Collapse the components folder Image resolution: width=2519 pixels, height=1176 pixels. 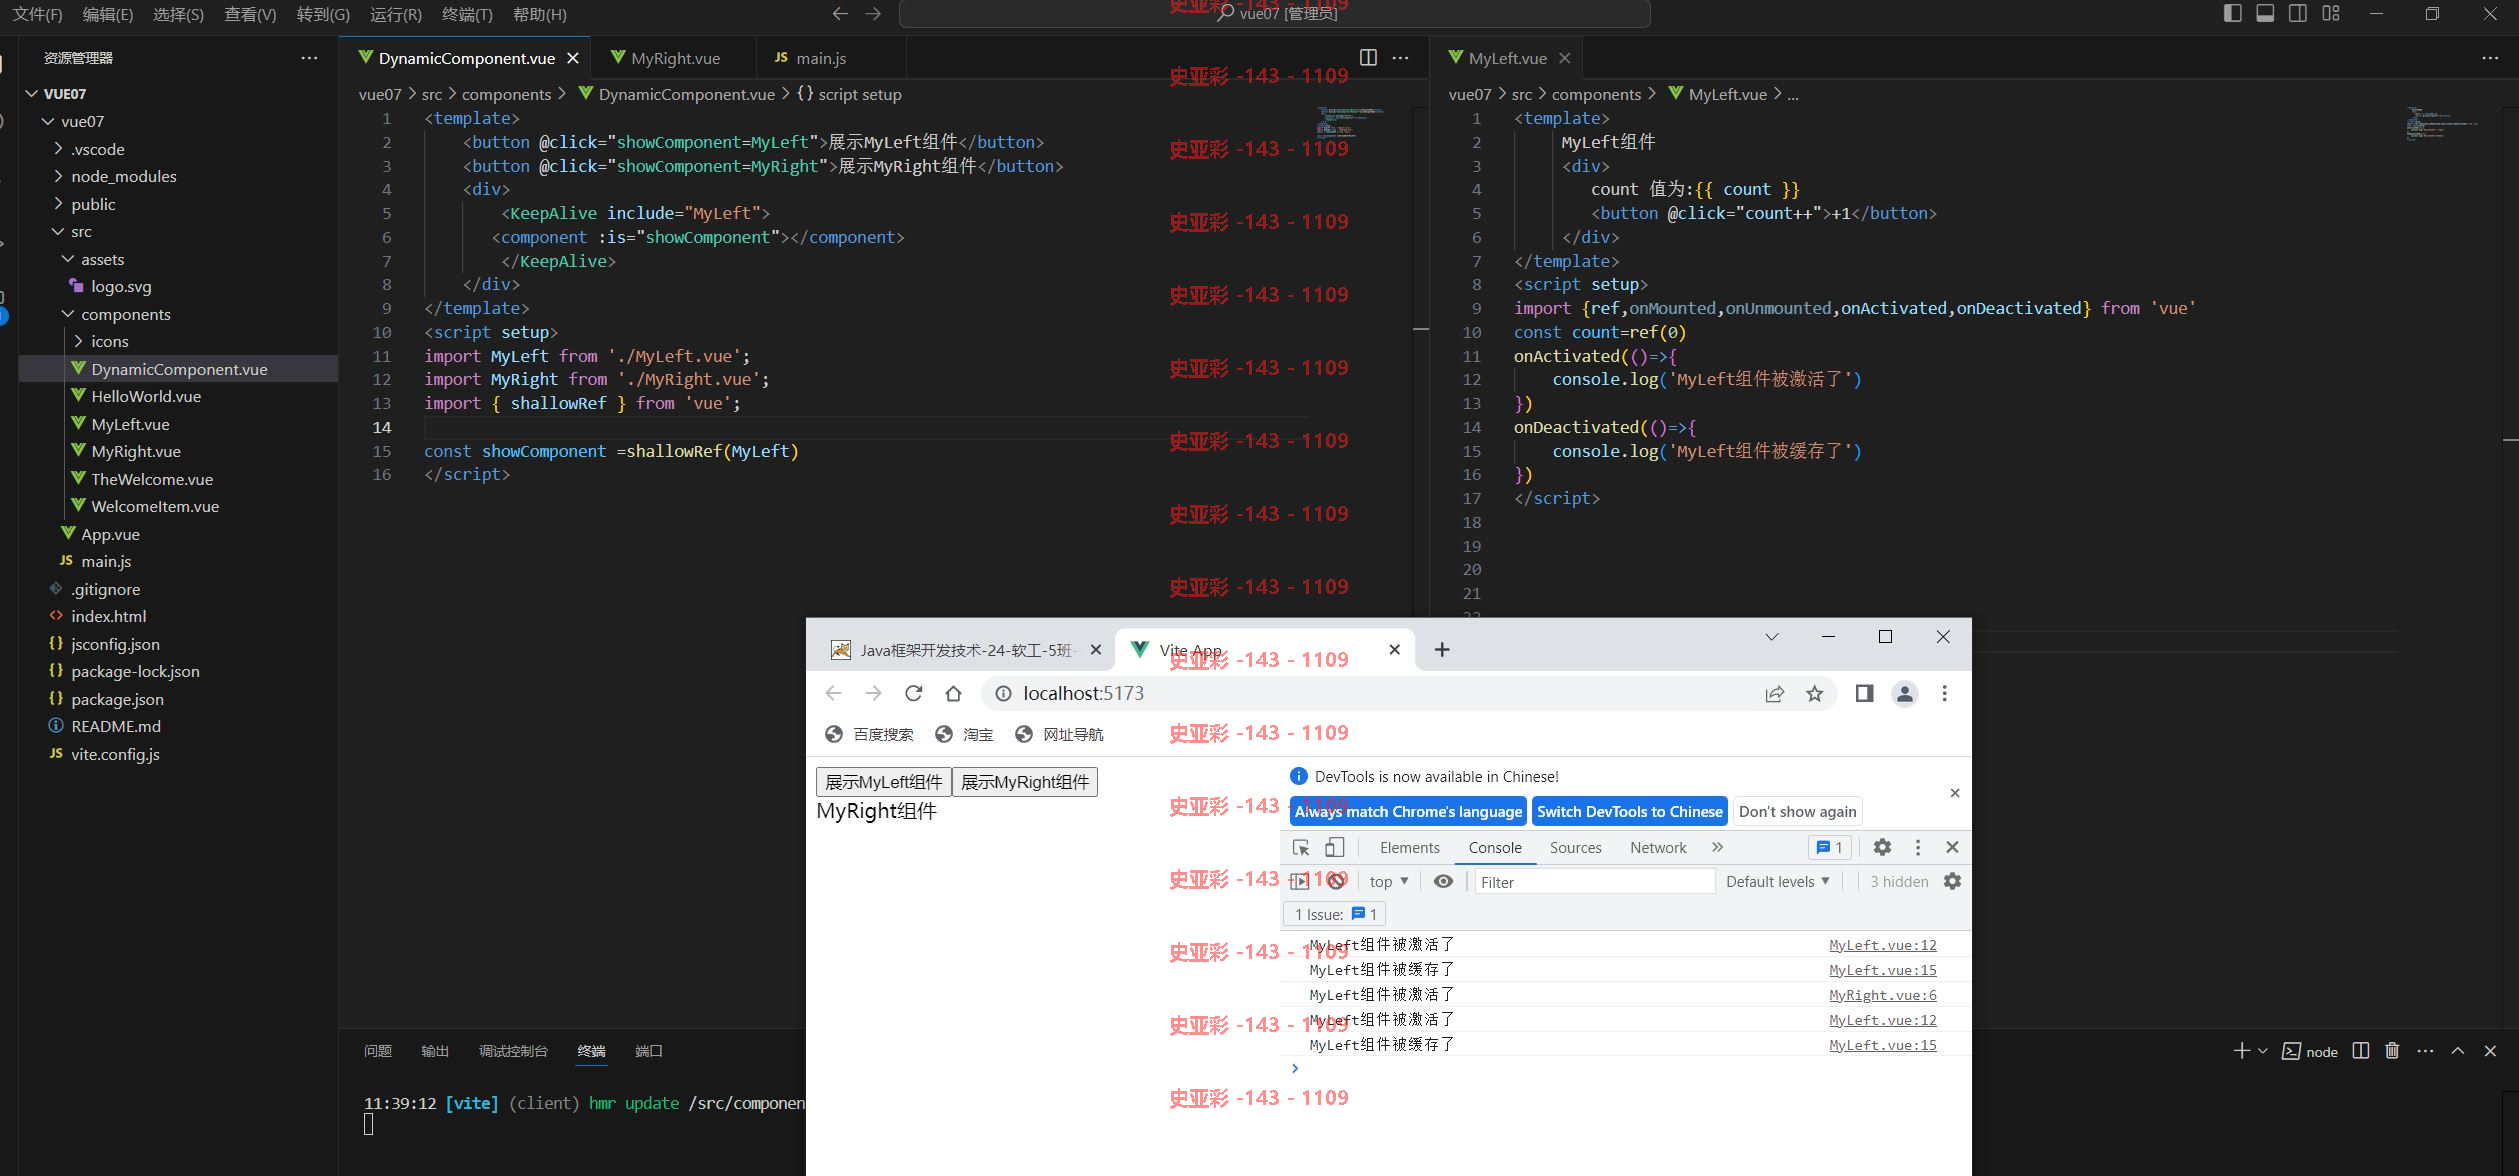point(68,314)
